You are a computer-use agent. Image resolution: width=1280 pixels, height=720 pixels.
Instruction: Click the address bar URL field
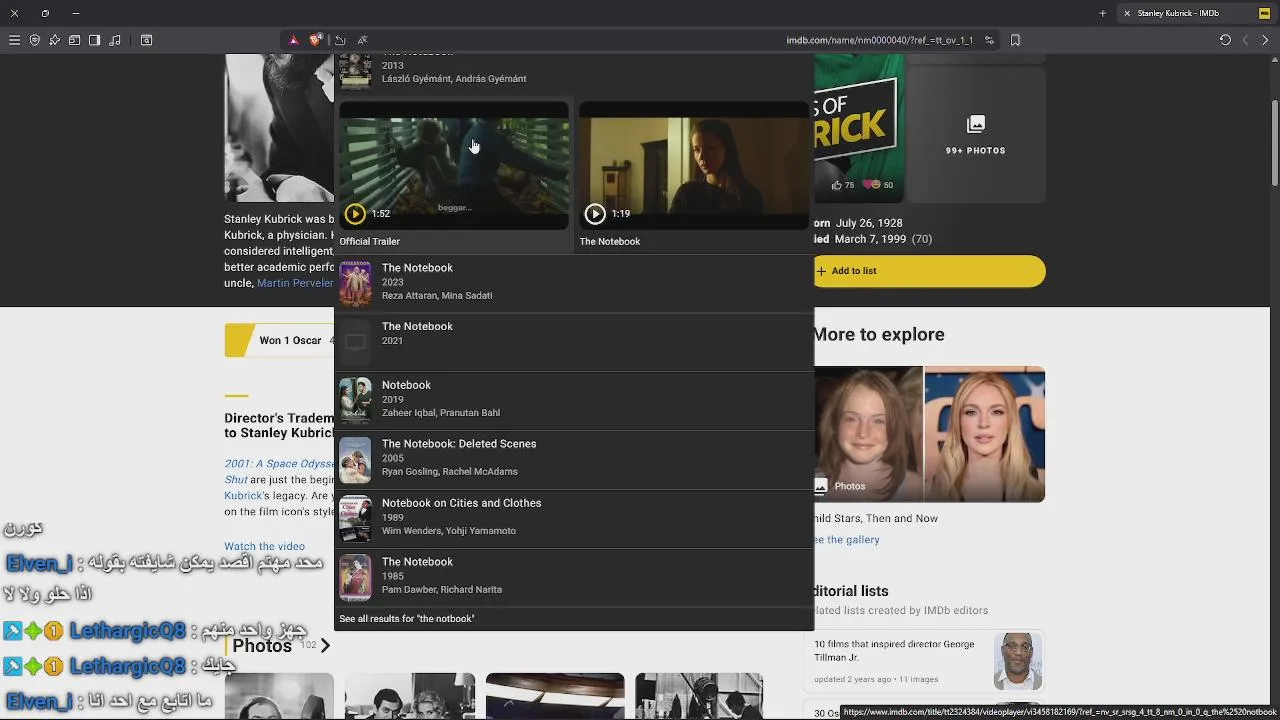879,40
